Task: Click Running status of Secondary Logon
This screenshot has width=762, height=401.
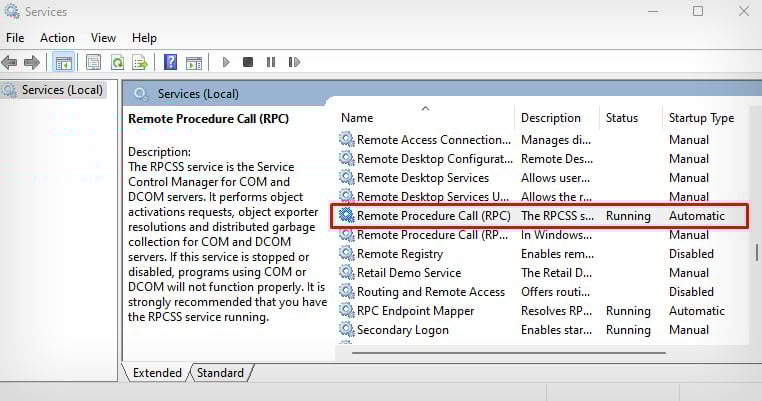Action: point(628,330)
